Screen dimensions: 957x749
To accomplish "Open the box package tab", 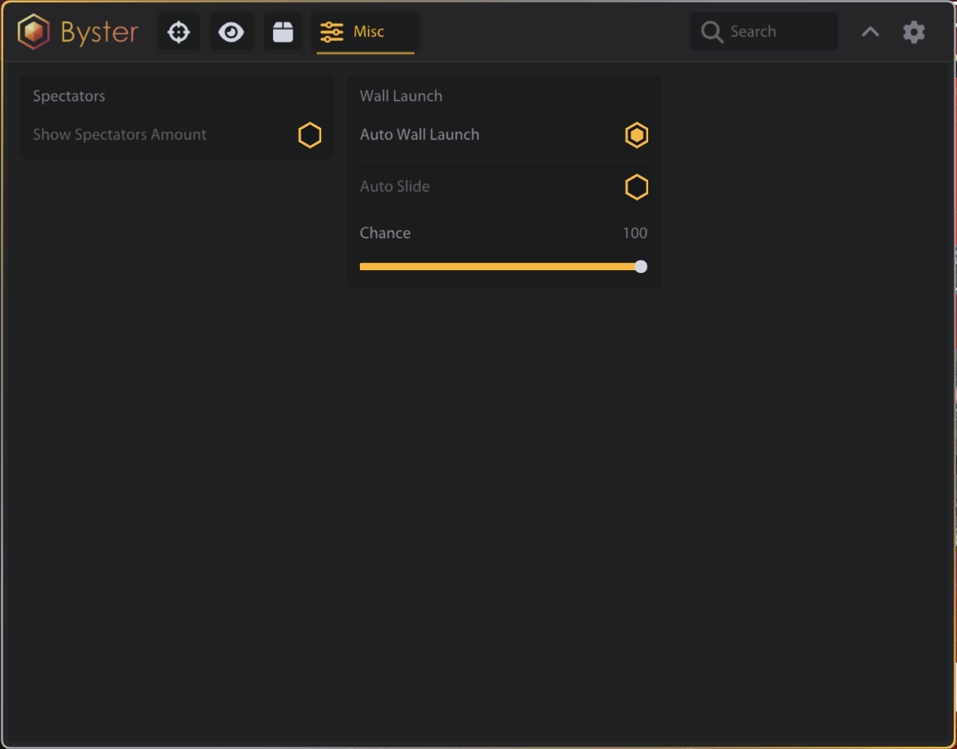I will point(283,32).
